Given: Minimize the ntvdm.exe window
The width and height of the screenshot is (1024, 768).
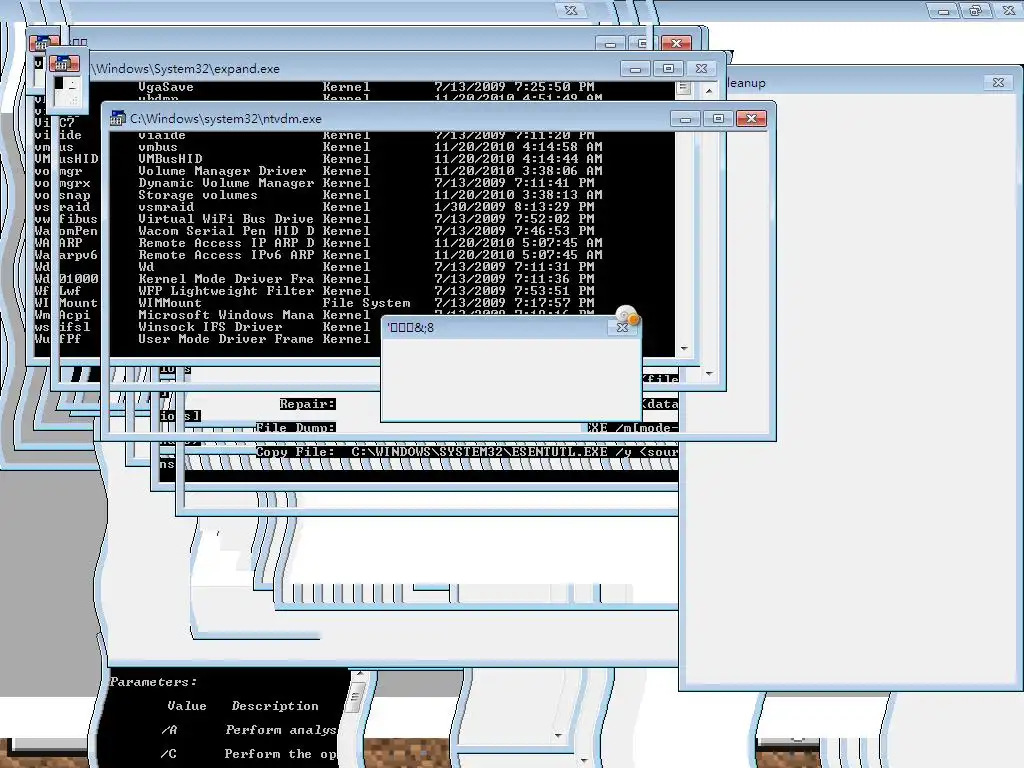Looking at the screenshot, I should (x=685, y=118).
